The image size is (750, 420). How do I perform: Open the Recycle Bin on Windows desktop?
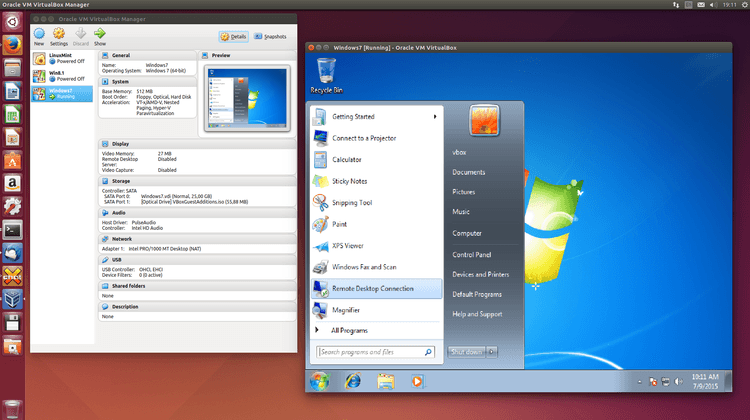[x=324, y=71]
